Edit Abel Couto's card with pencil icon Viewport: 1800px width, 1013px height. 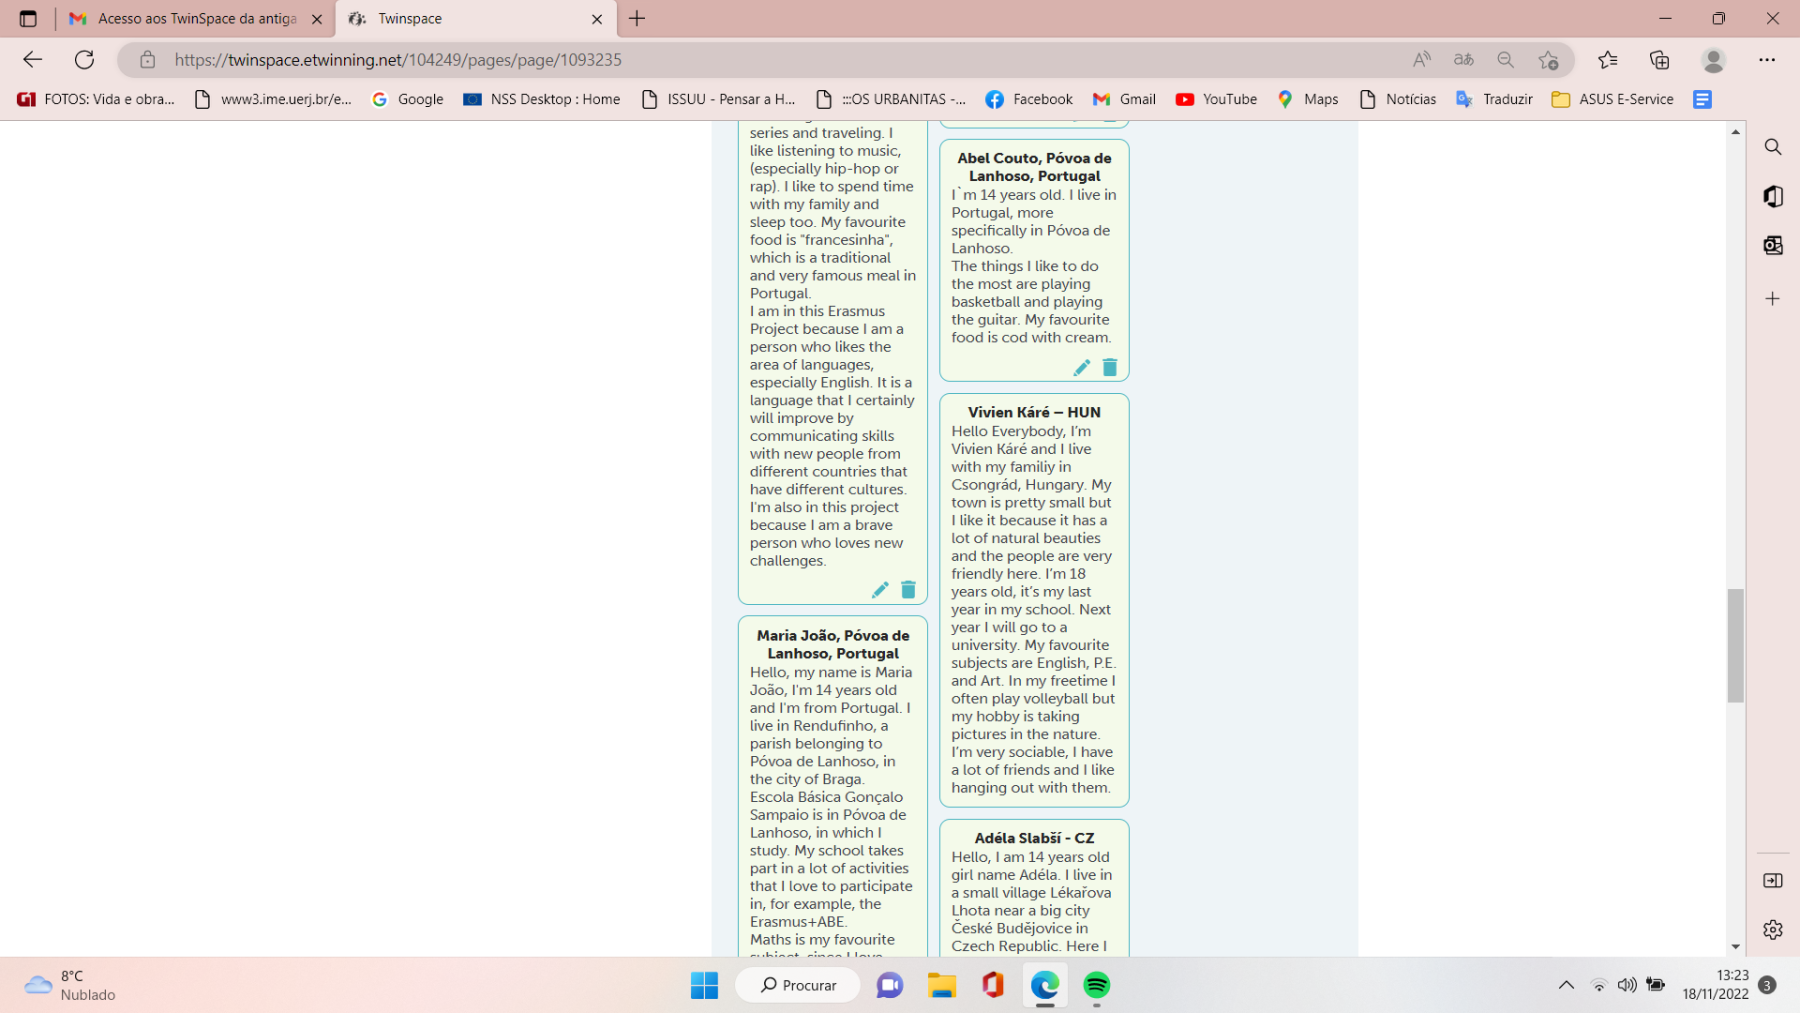tap(1081, 368)
